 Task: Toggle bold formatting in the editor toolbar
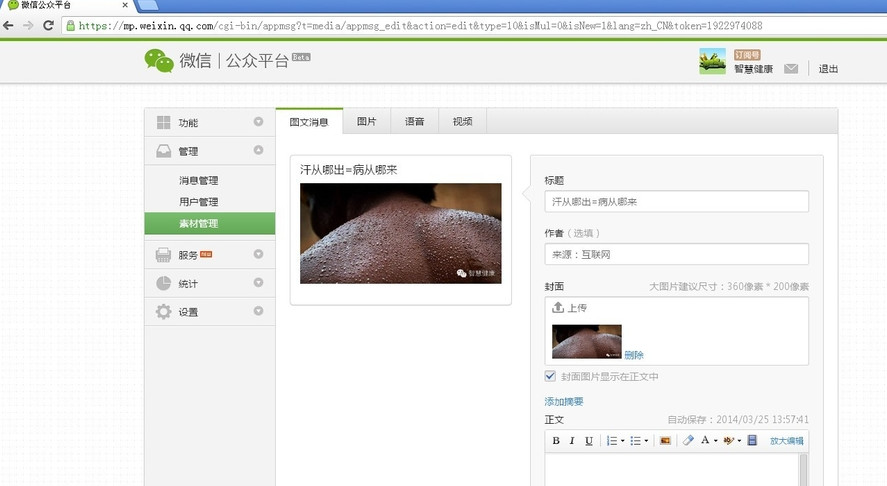click(556, 440)
